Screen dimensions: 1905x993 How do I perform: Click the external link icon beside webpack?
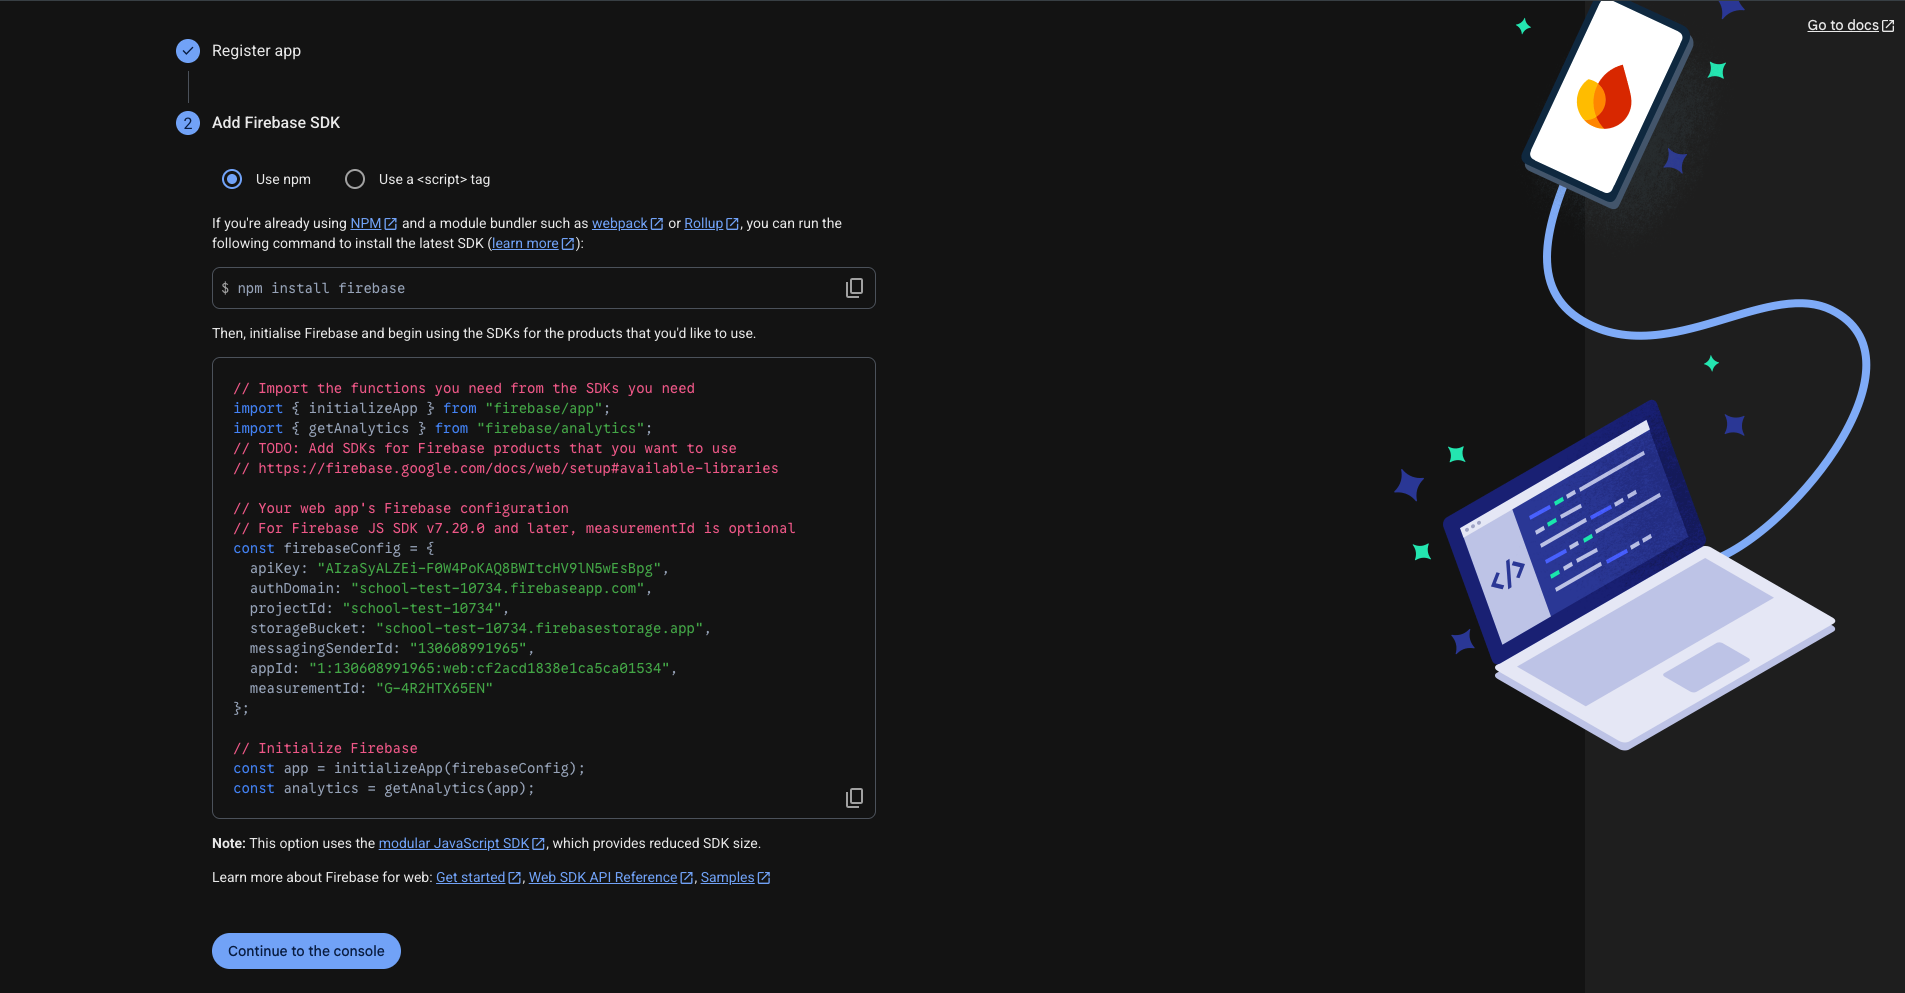[x=656, y=223]
